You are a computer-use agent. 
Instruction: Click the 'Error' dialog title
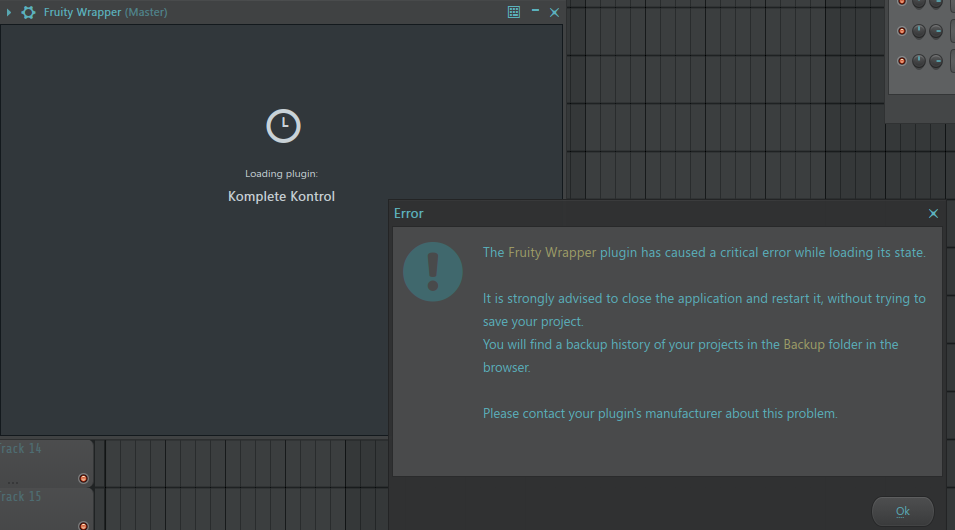[x=408, y=213]
